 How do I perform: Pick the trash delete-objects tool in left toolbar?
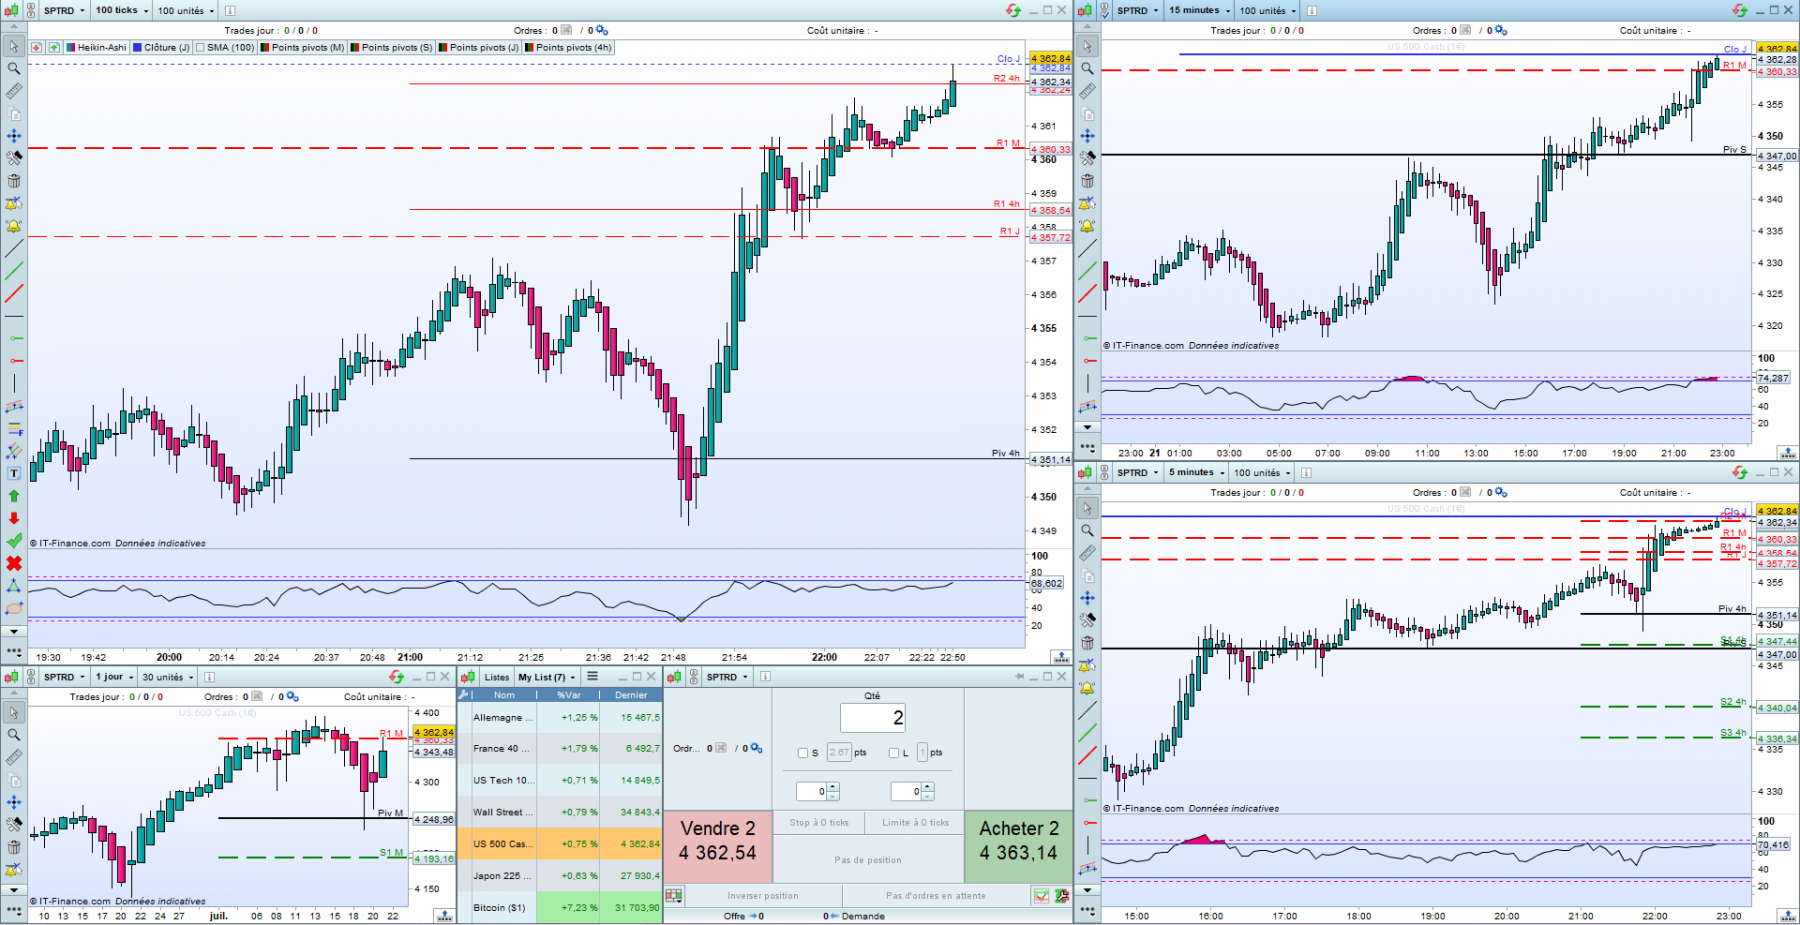pos(14,181)
